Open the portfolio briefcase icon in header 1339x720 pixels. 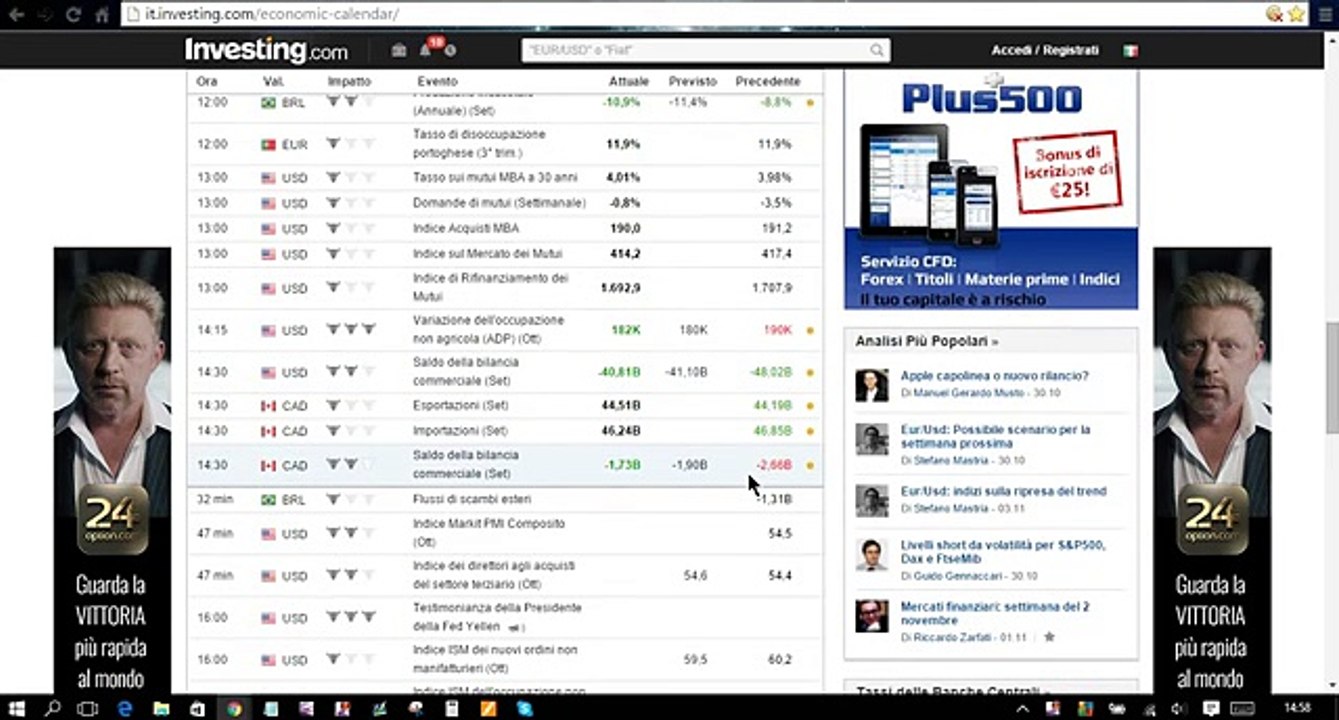click(x=399, y=50)
